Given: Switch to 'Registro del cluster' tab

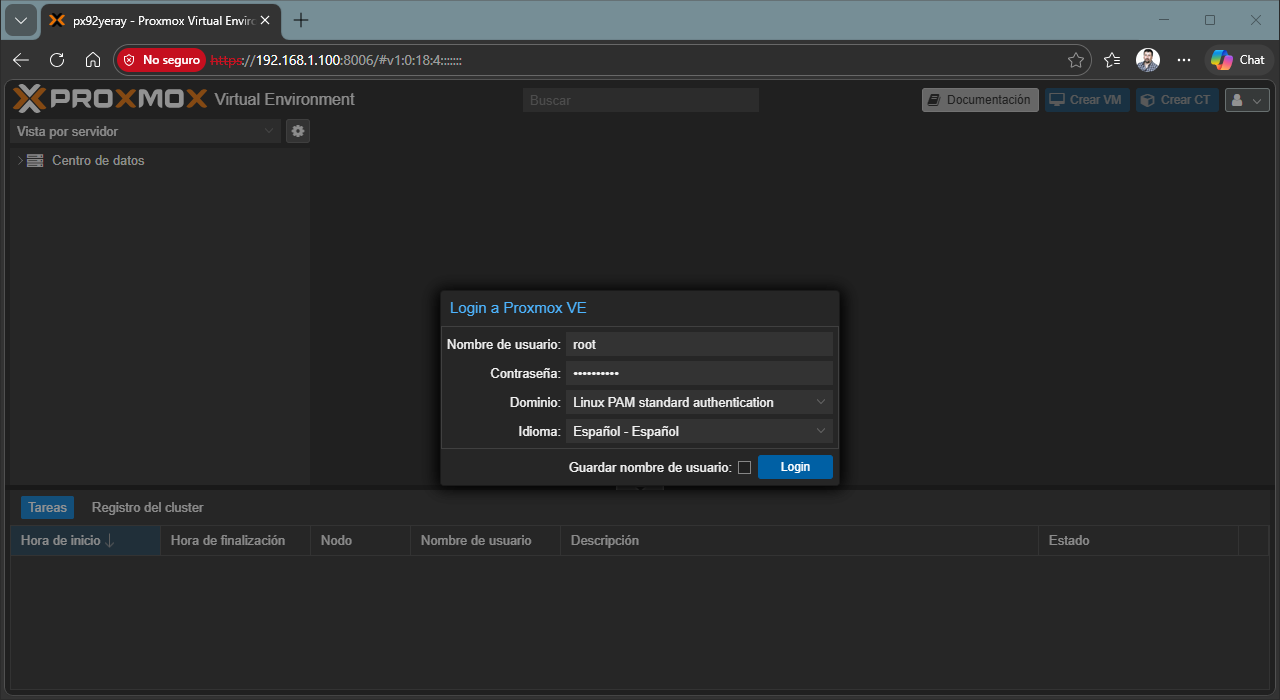Looking at the screenshot, I should point(147,507).
